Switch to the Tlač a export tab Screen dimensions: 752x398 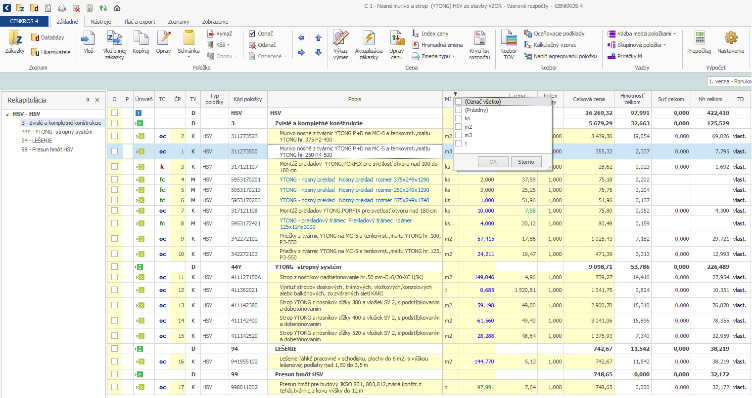click(140, 22)
